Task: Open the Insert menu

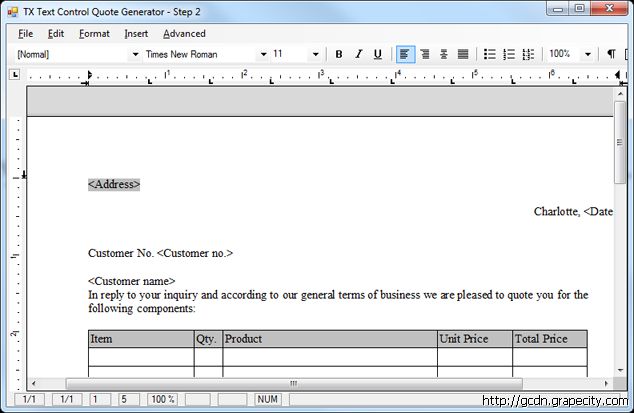Action: [x=136, y=33]
